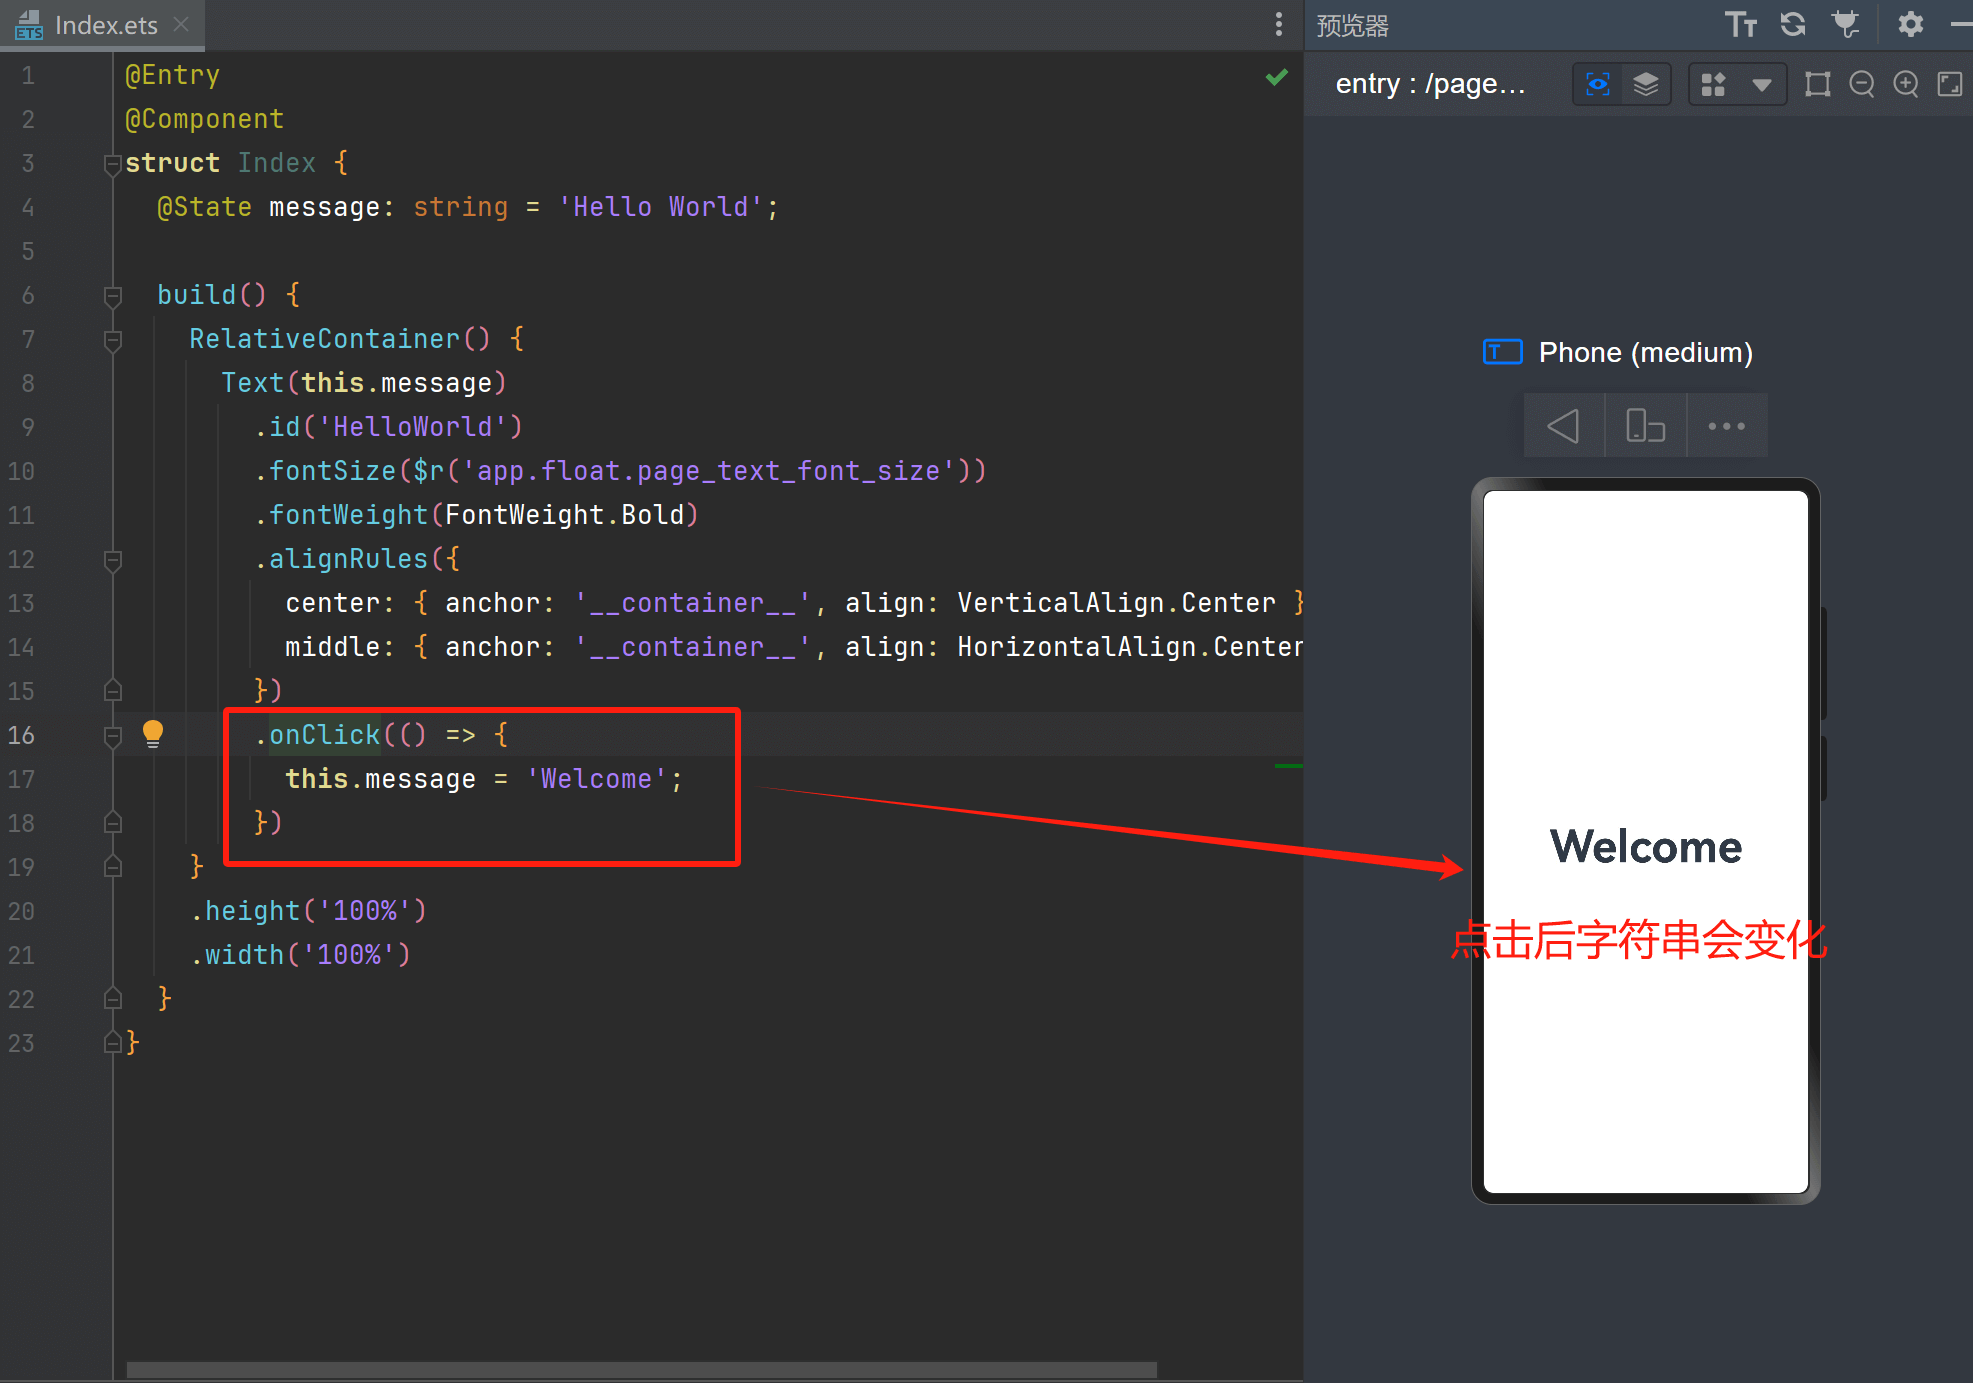Reload the previewer with refresh icon
This screenshot has width=1973, height=1383.
(x=1793, y=25)
